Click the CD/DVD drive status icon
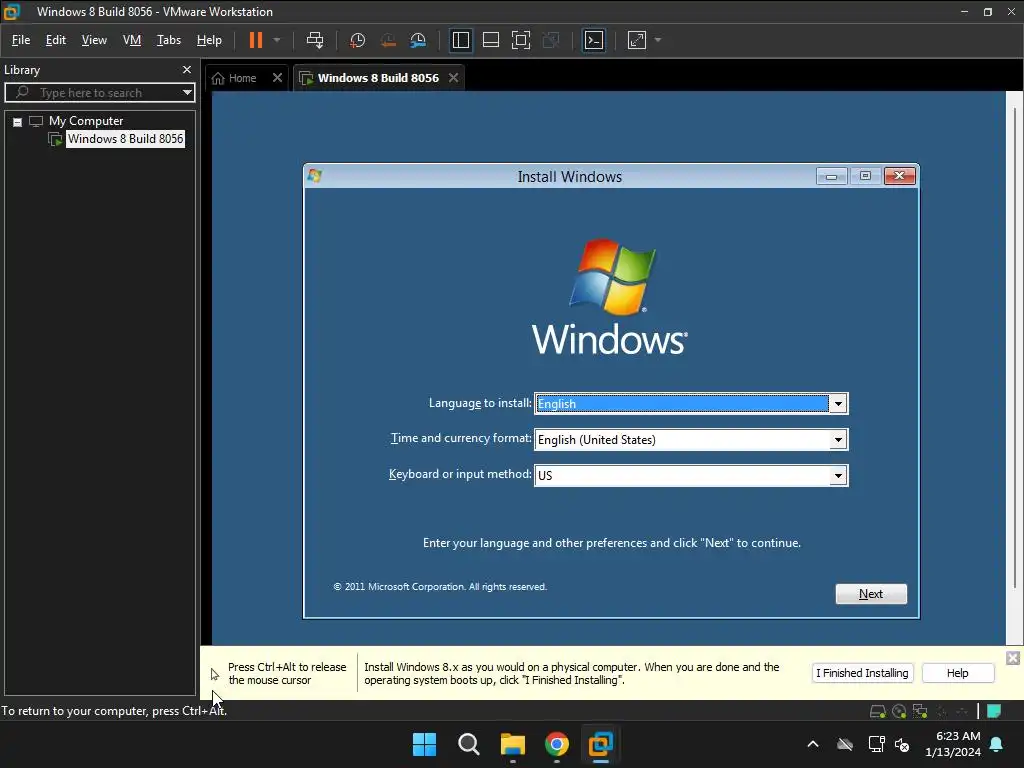The width and height of the screenshot is (1024, 768). tap(899, 711)
